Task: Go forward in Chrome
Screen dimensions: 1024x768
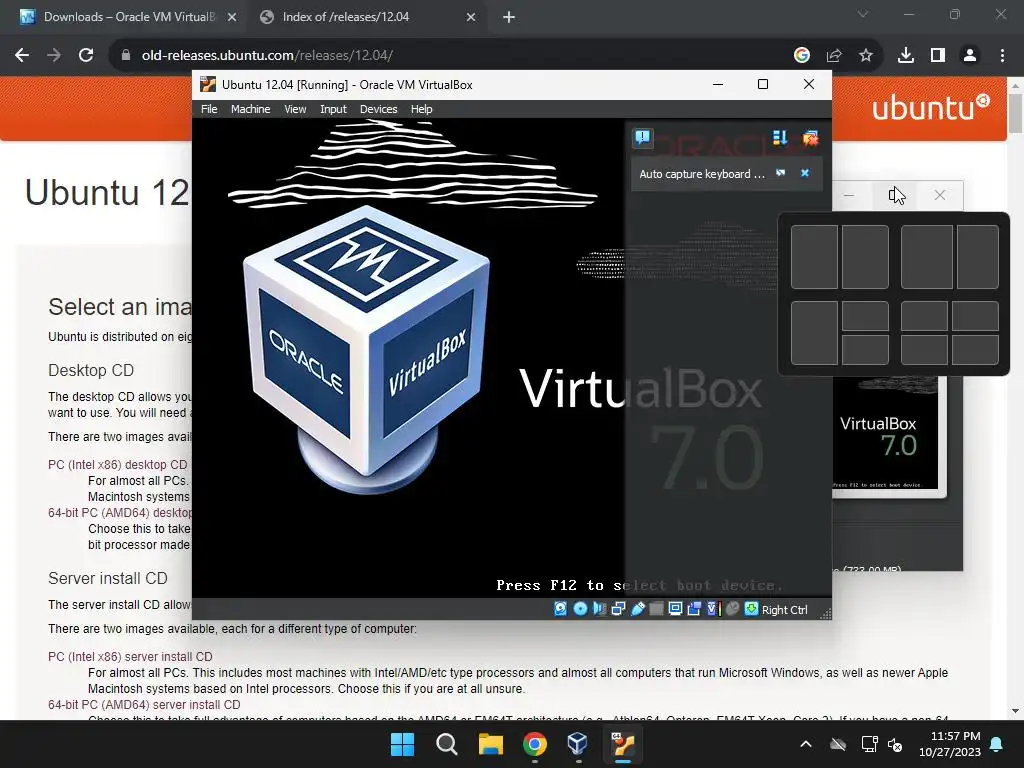Action: pyautogui.click(x=54, y=55)
